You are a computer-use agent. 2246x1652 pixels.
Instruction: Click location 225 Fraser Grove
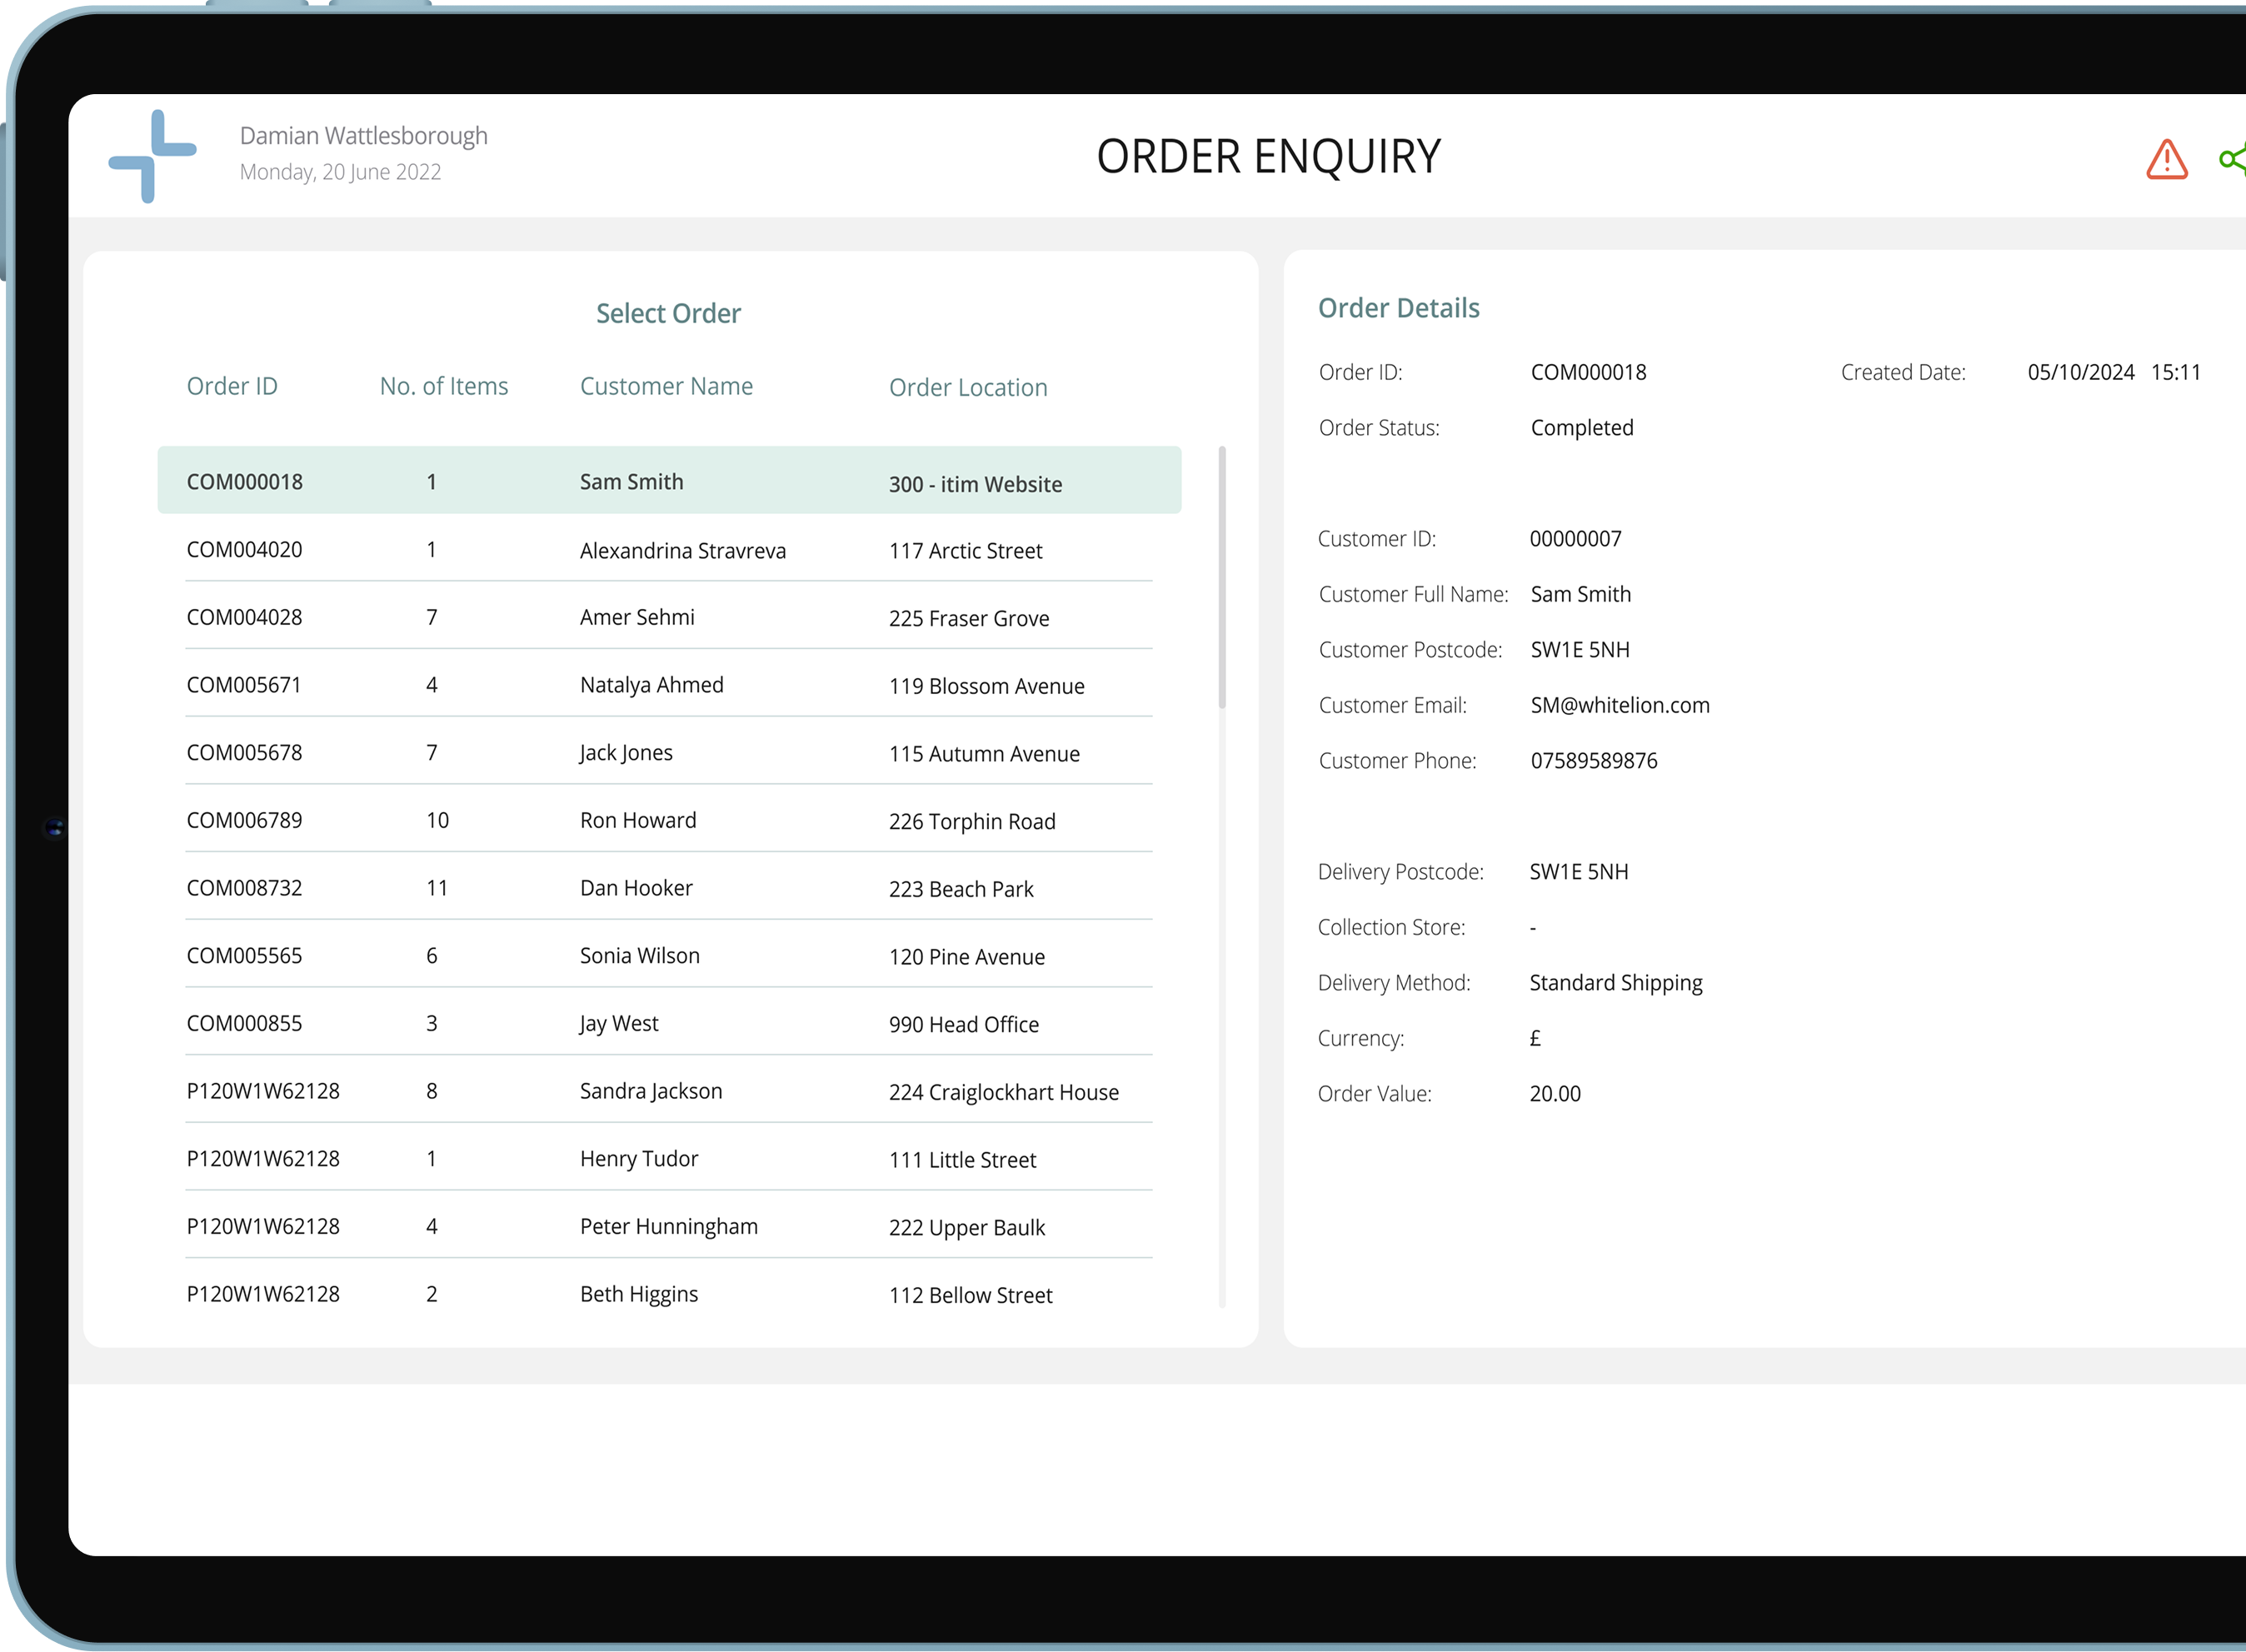click(x=969, y=618)
